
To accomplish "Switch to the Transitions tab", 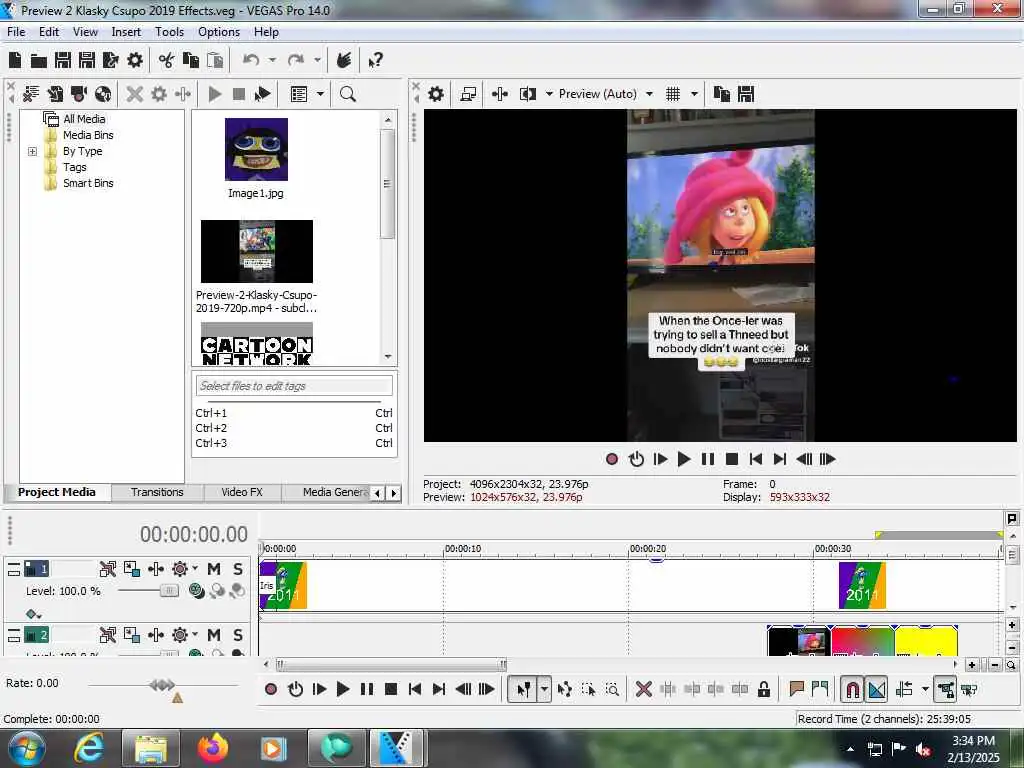I will 157,492.
